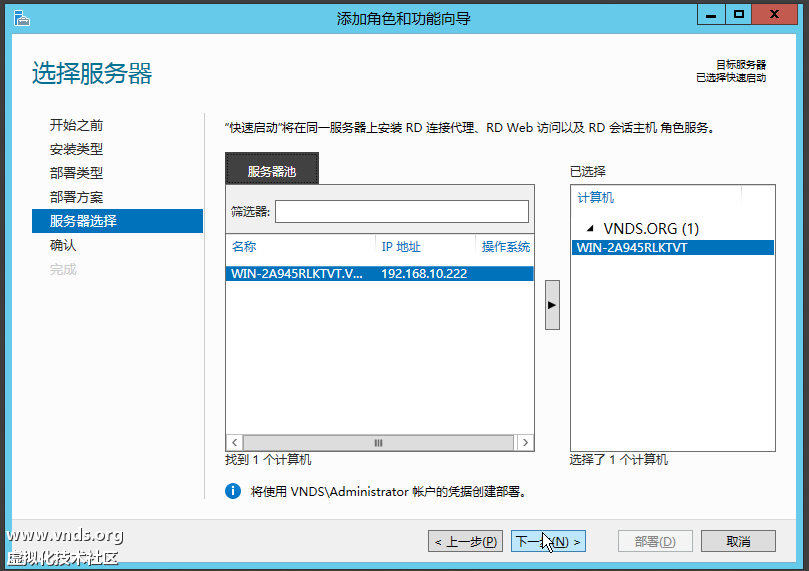This screenshot has width=809, height=571.
Task: Click the 192.168.10.222 IP address cell
Action: click(424, 273)
